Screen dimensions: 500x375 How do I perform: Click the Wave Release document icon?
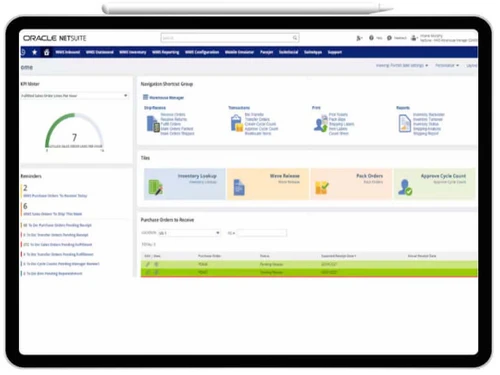coord(239,187)
